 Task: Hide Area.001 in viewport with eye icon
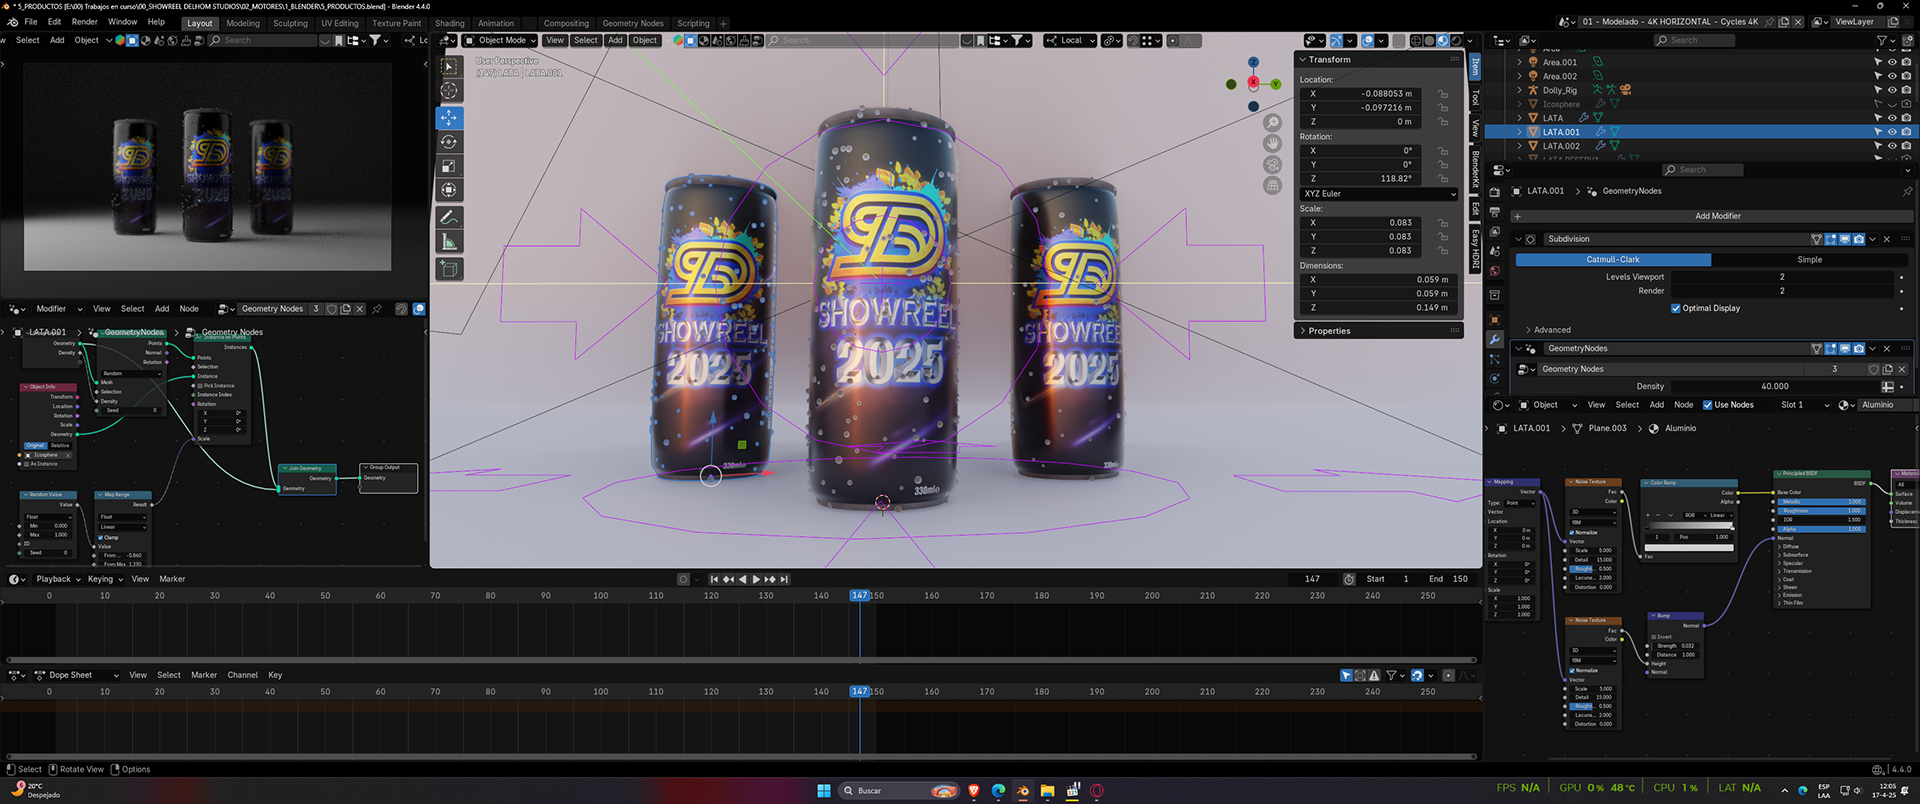pyautogui.click(x=1892, y=62)
